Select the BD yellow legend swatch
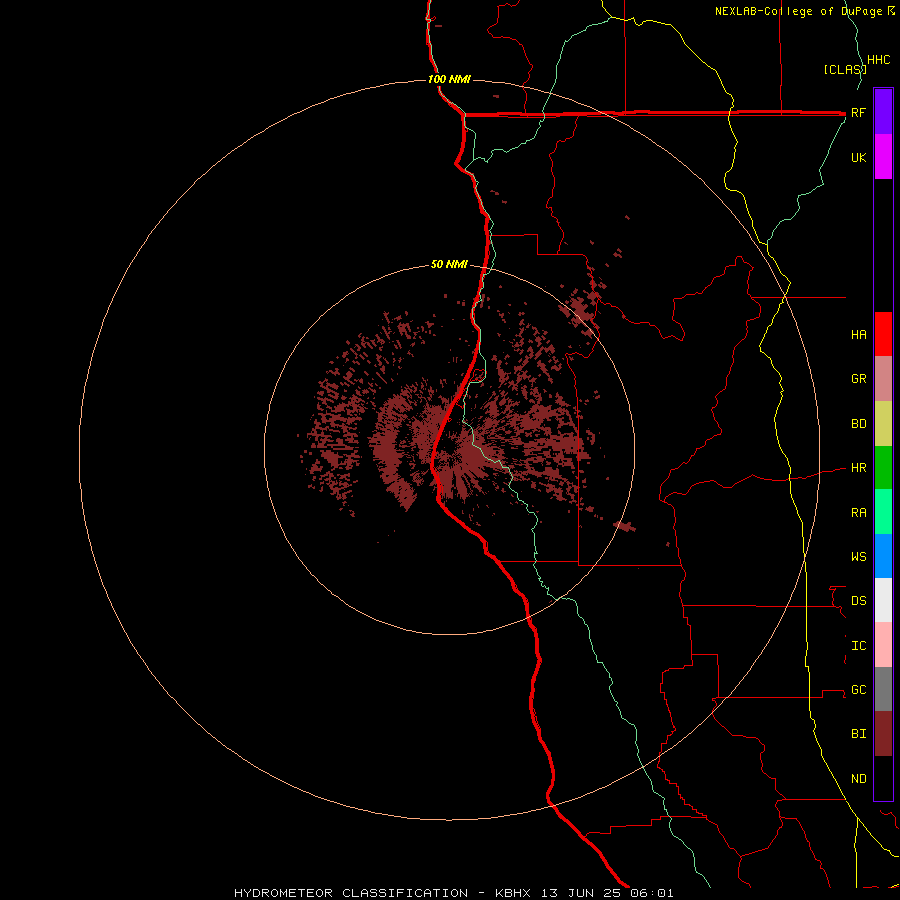The image size is (900, 900). [x=883, y=424]
